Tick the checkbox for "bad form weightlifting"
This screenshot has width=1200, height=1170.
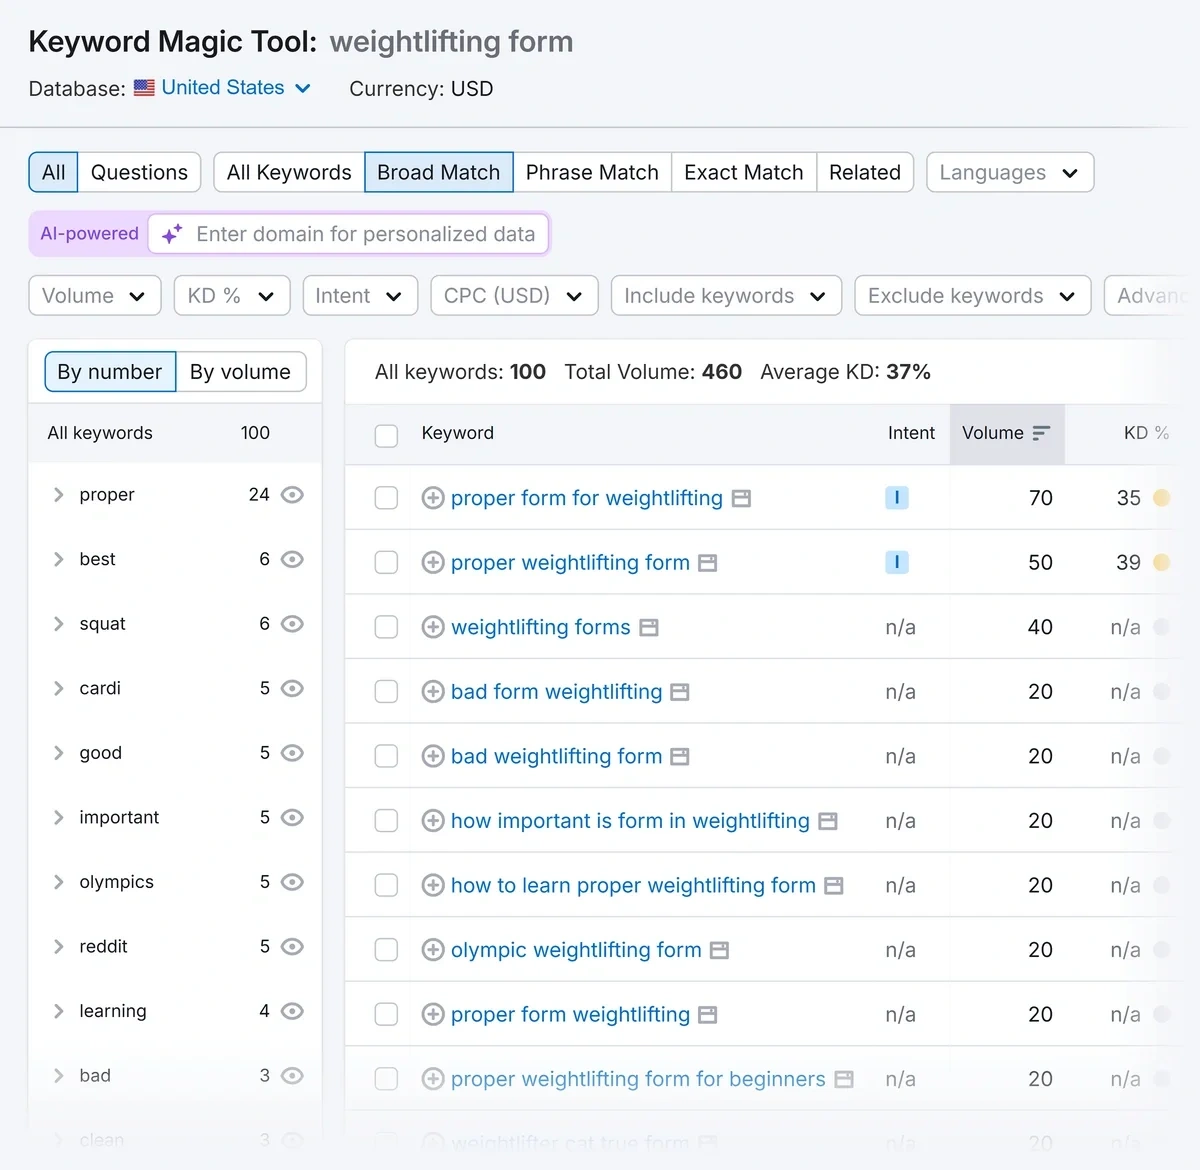(386, 691)
